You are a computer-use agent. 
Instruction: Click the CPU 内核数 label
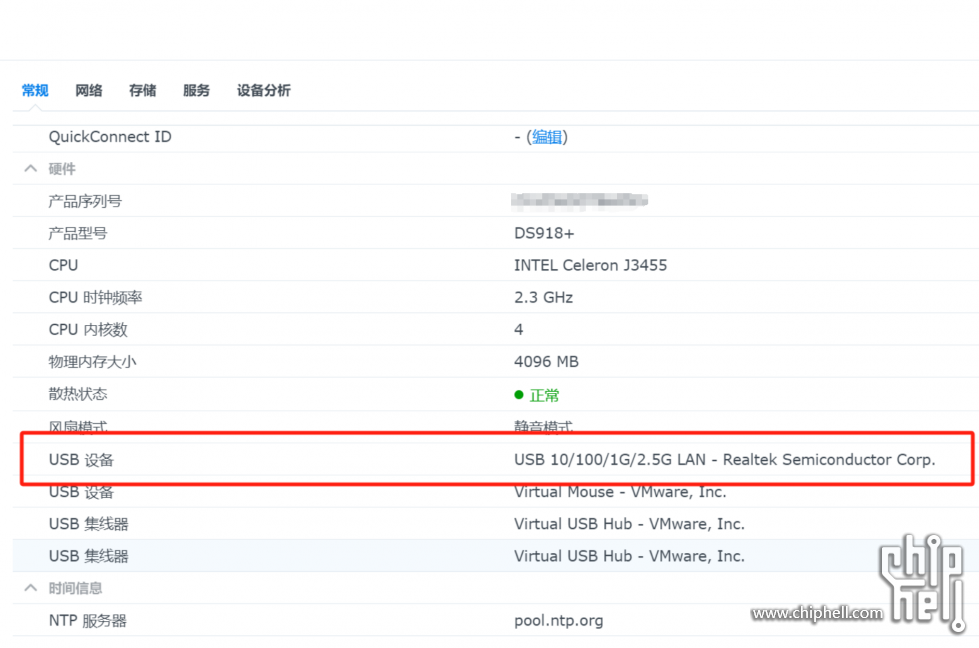[88, 330]
